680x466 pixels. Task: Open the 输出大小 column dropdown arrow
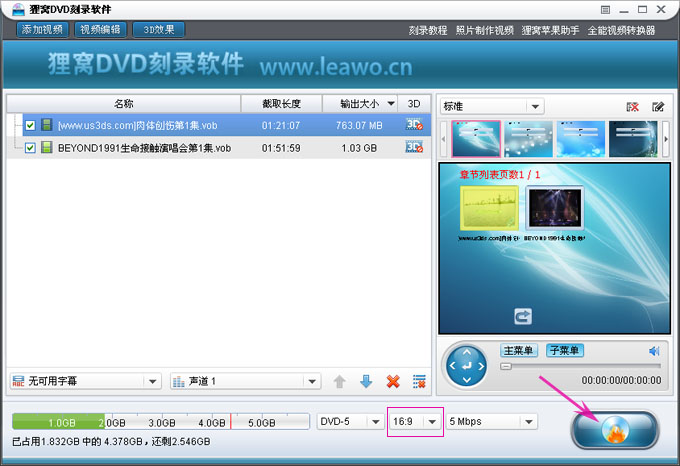(391, 104)
